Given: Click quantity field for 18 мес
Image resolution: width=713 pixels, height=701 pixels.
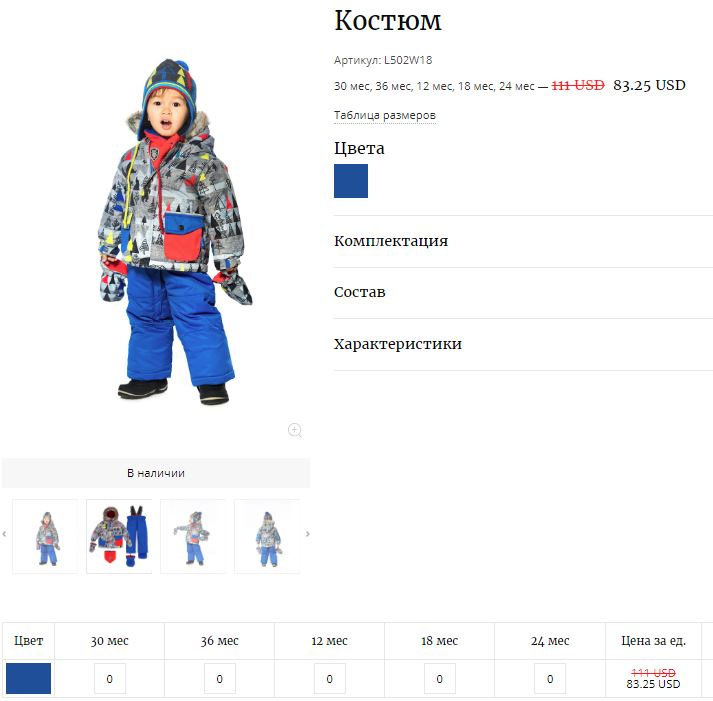Looking at the screenshot, I should (440, 679).
